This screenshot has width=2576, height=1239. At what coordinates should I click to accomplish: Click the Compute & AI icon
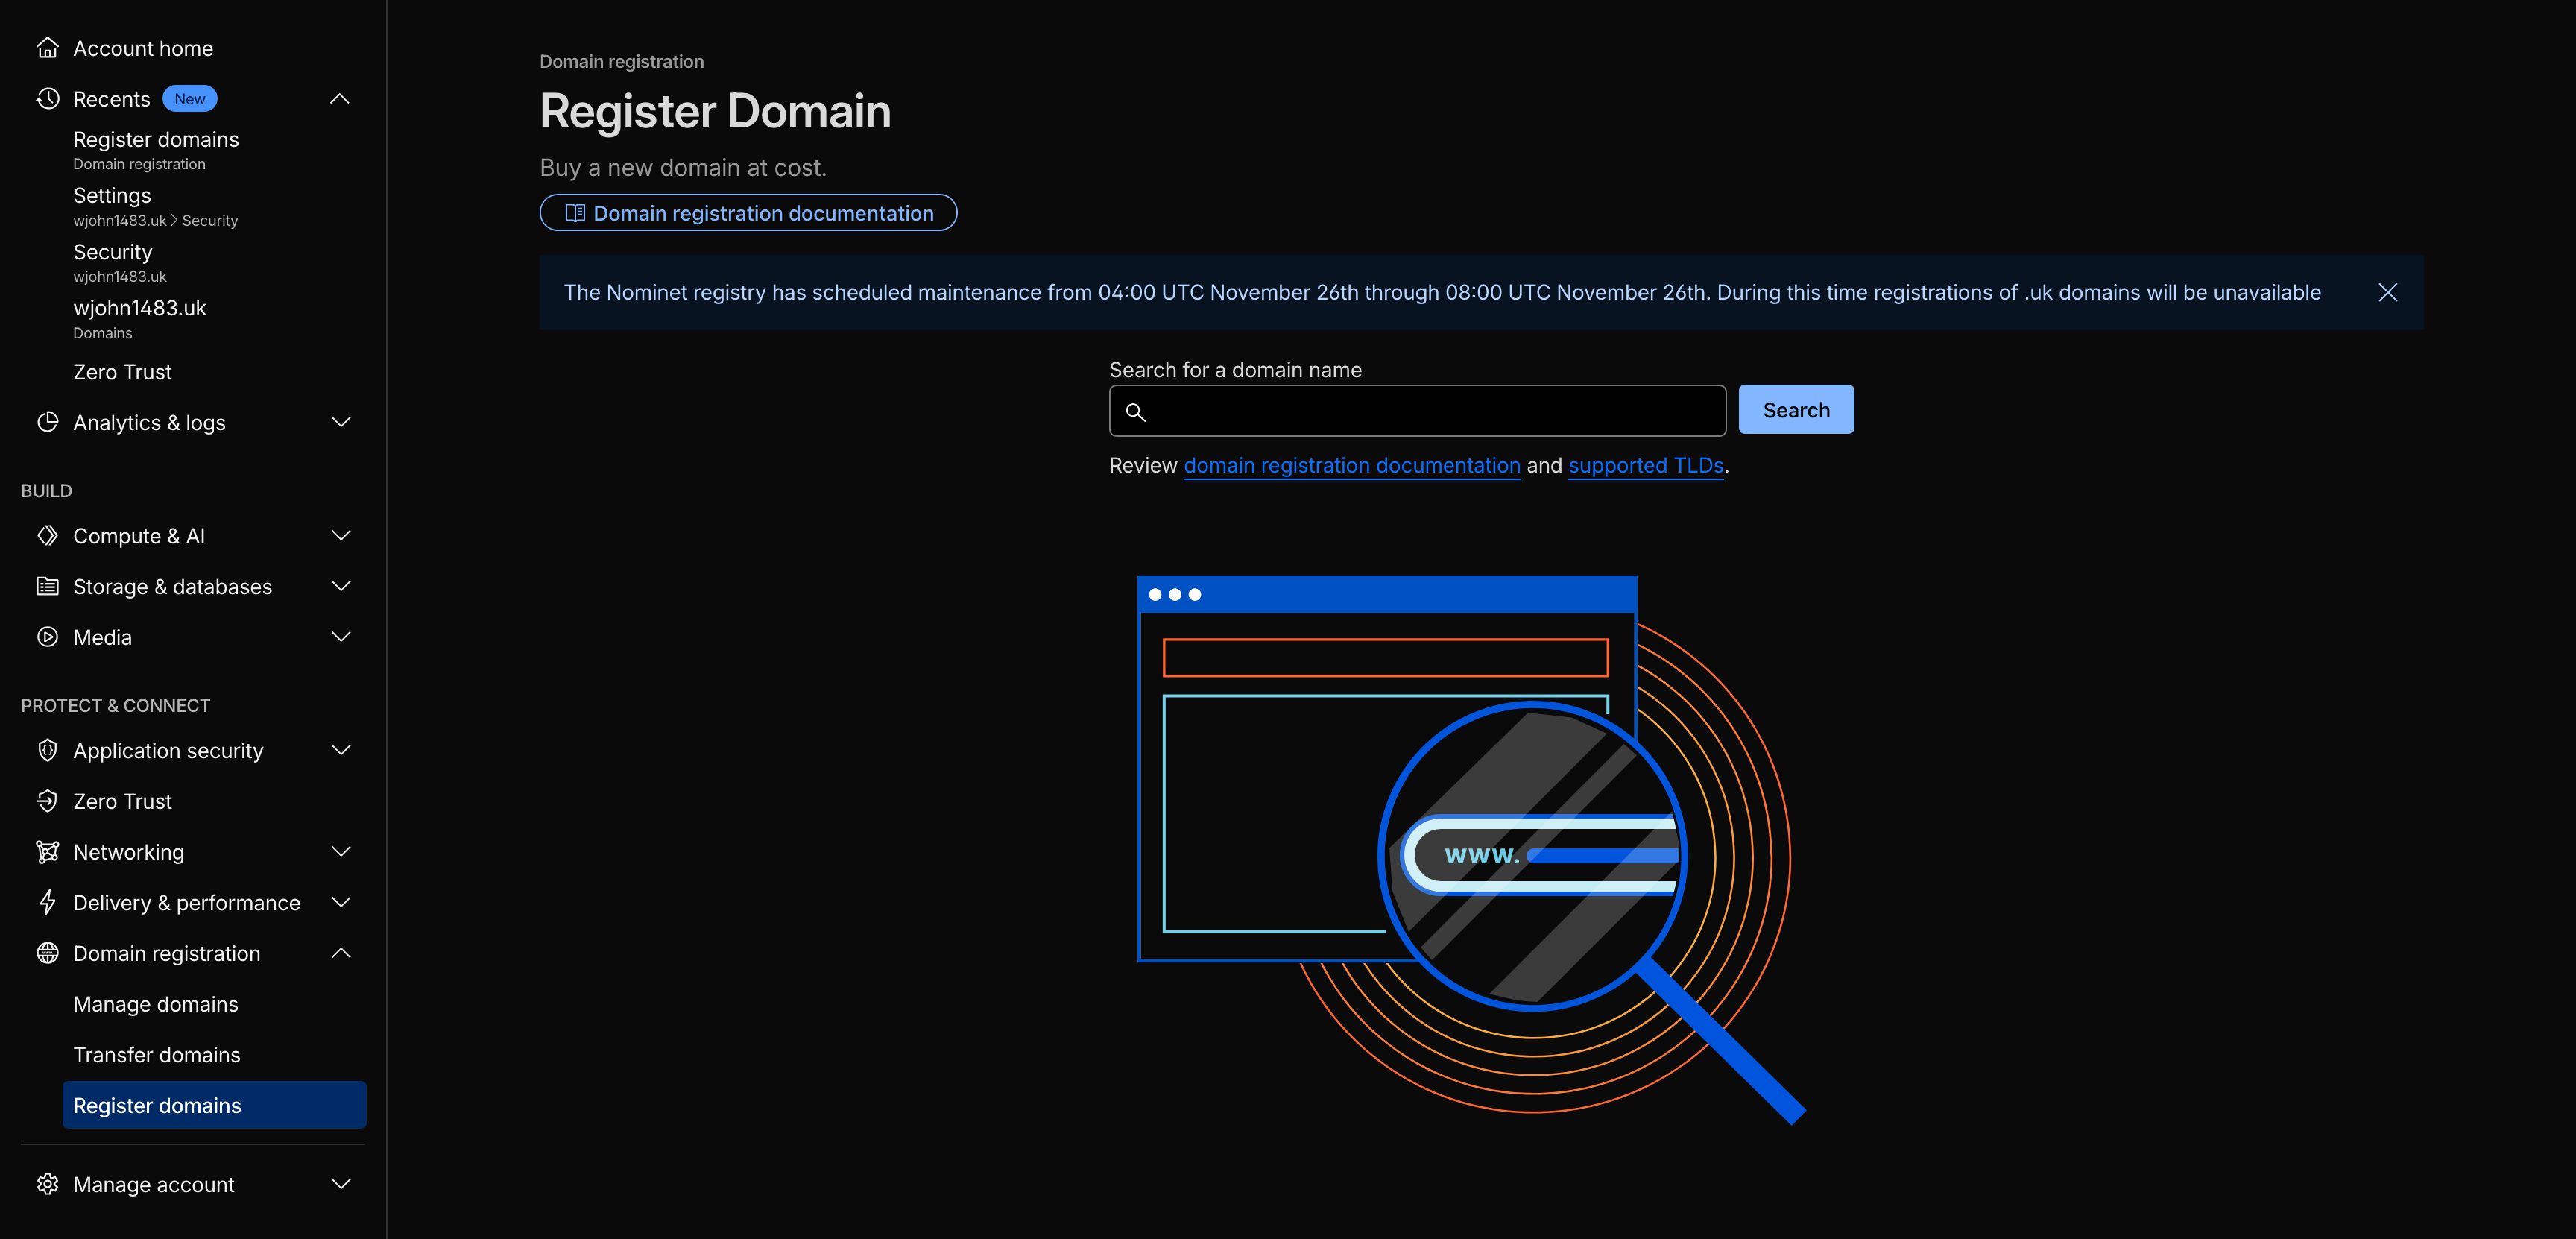point(48,535)
